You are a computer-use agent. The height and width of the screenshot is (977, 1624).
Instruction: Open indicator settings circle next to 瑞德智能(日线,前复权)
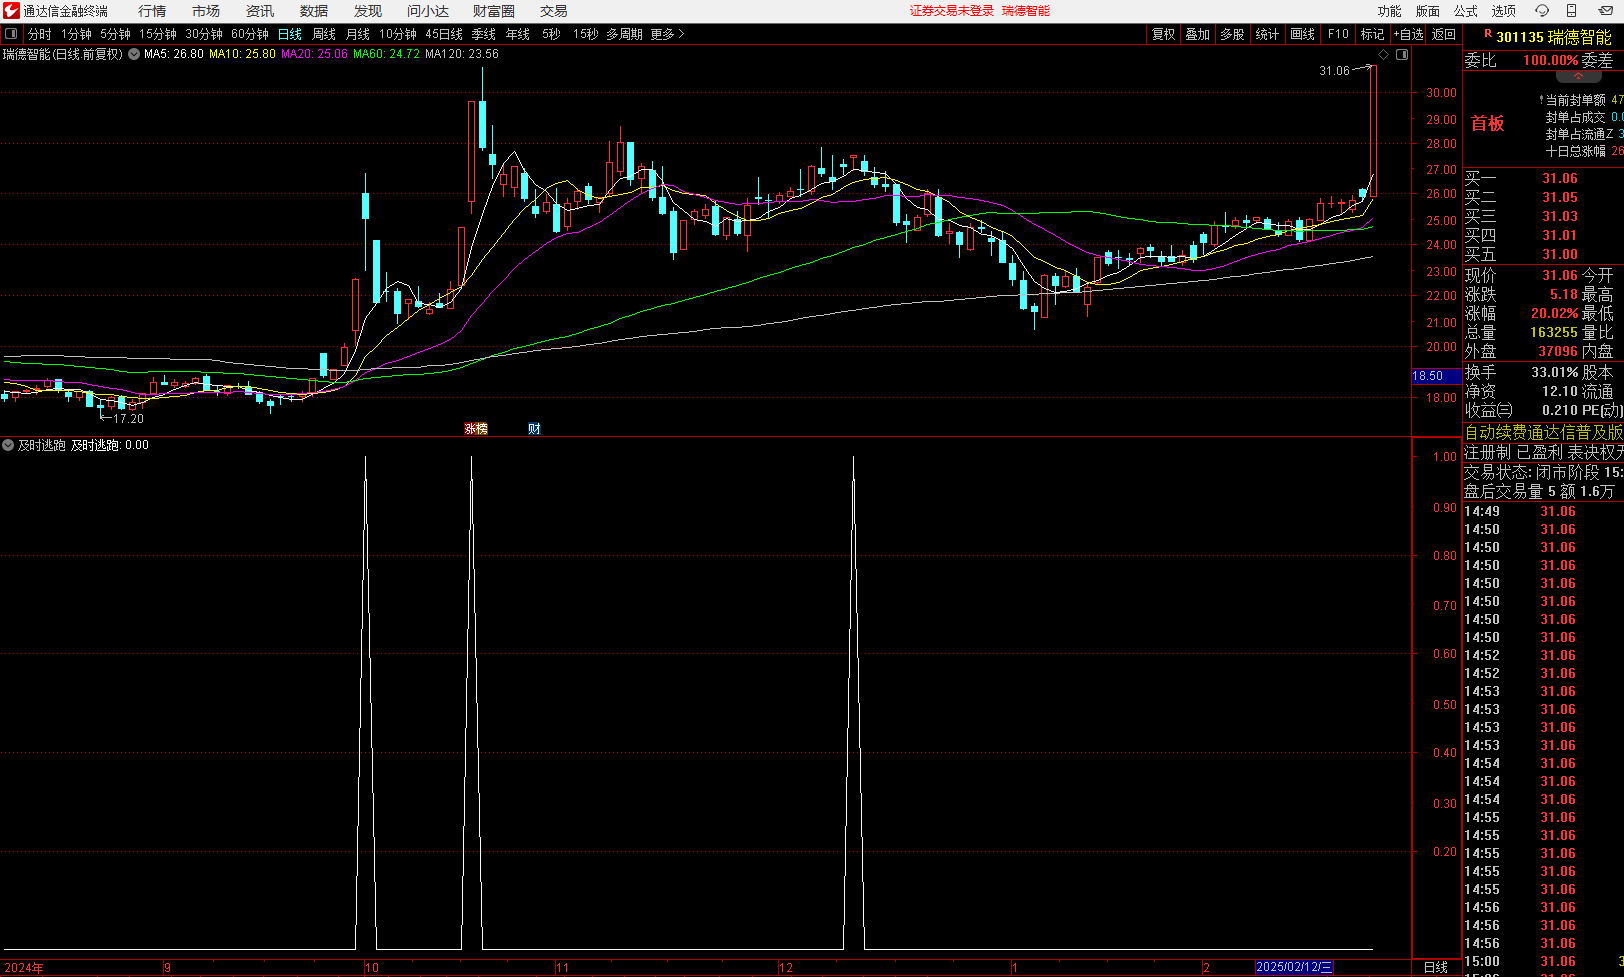134,54
